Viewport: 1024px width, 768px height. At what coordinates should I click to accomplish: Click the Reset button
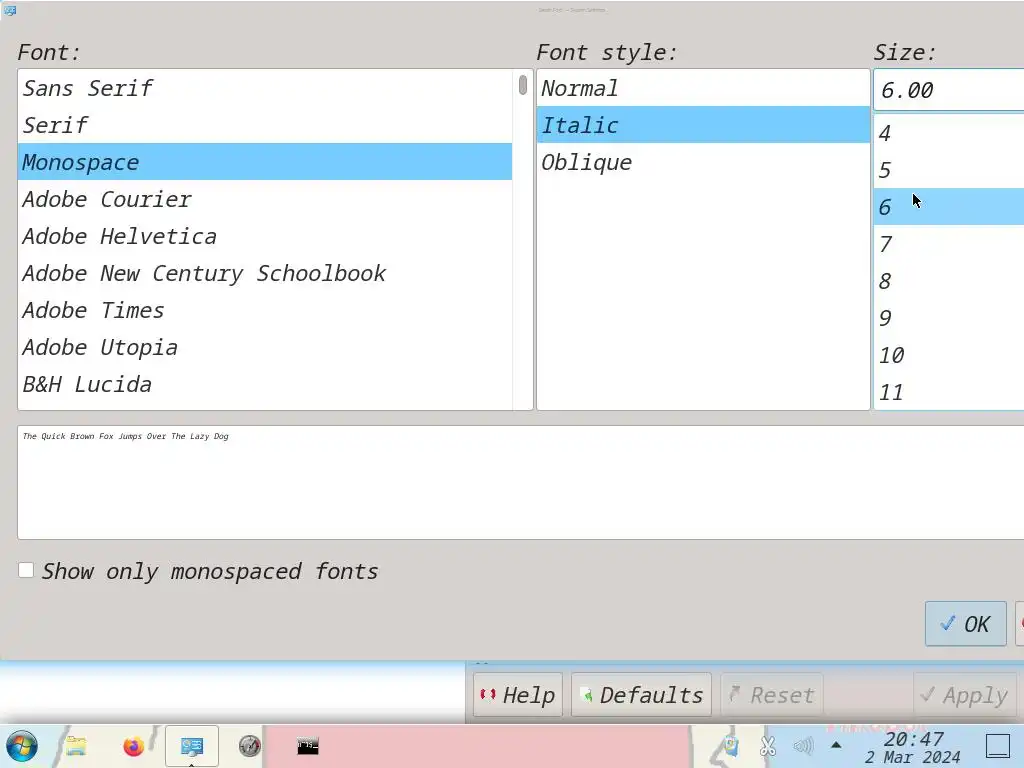point(772,695)
